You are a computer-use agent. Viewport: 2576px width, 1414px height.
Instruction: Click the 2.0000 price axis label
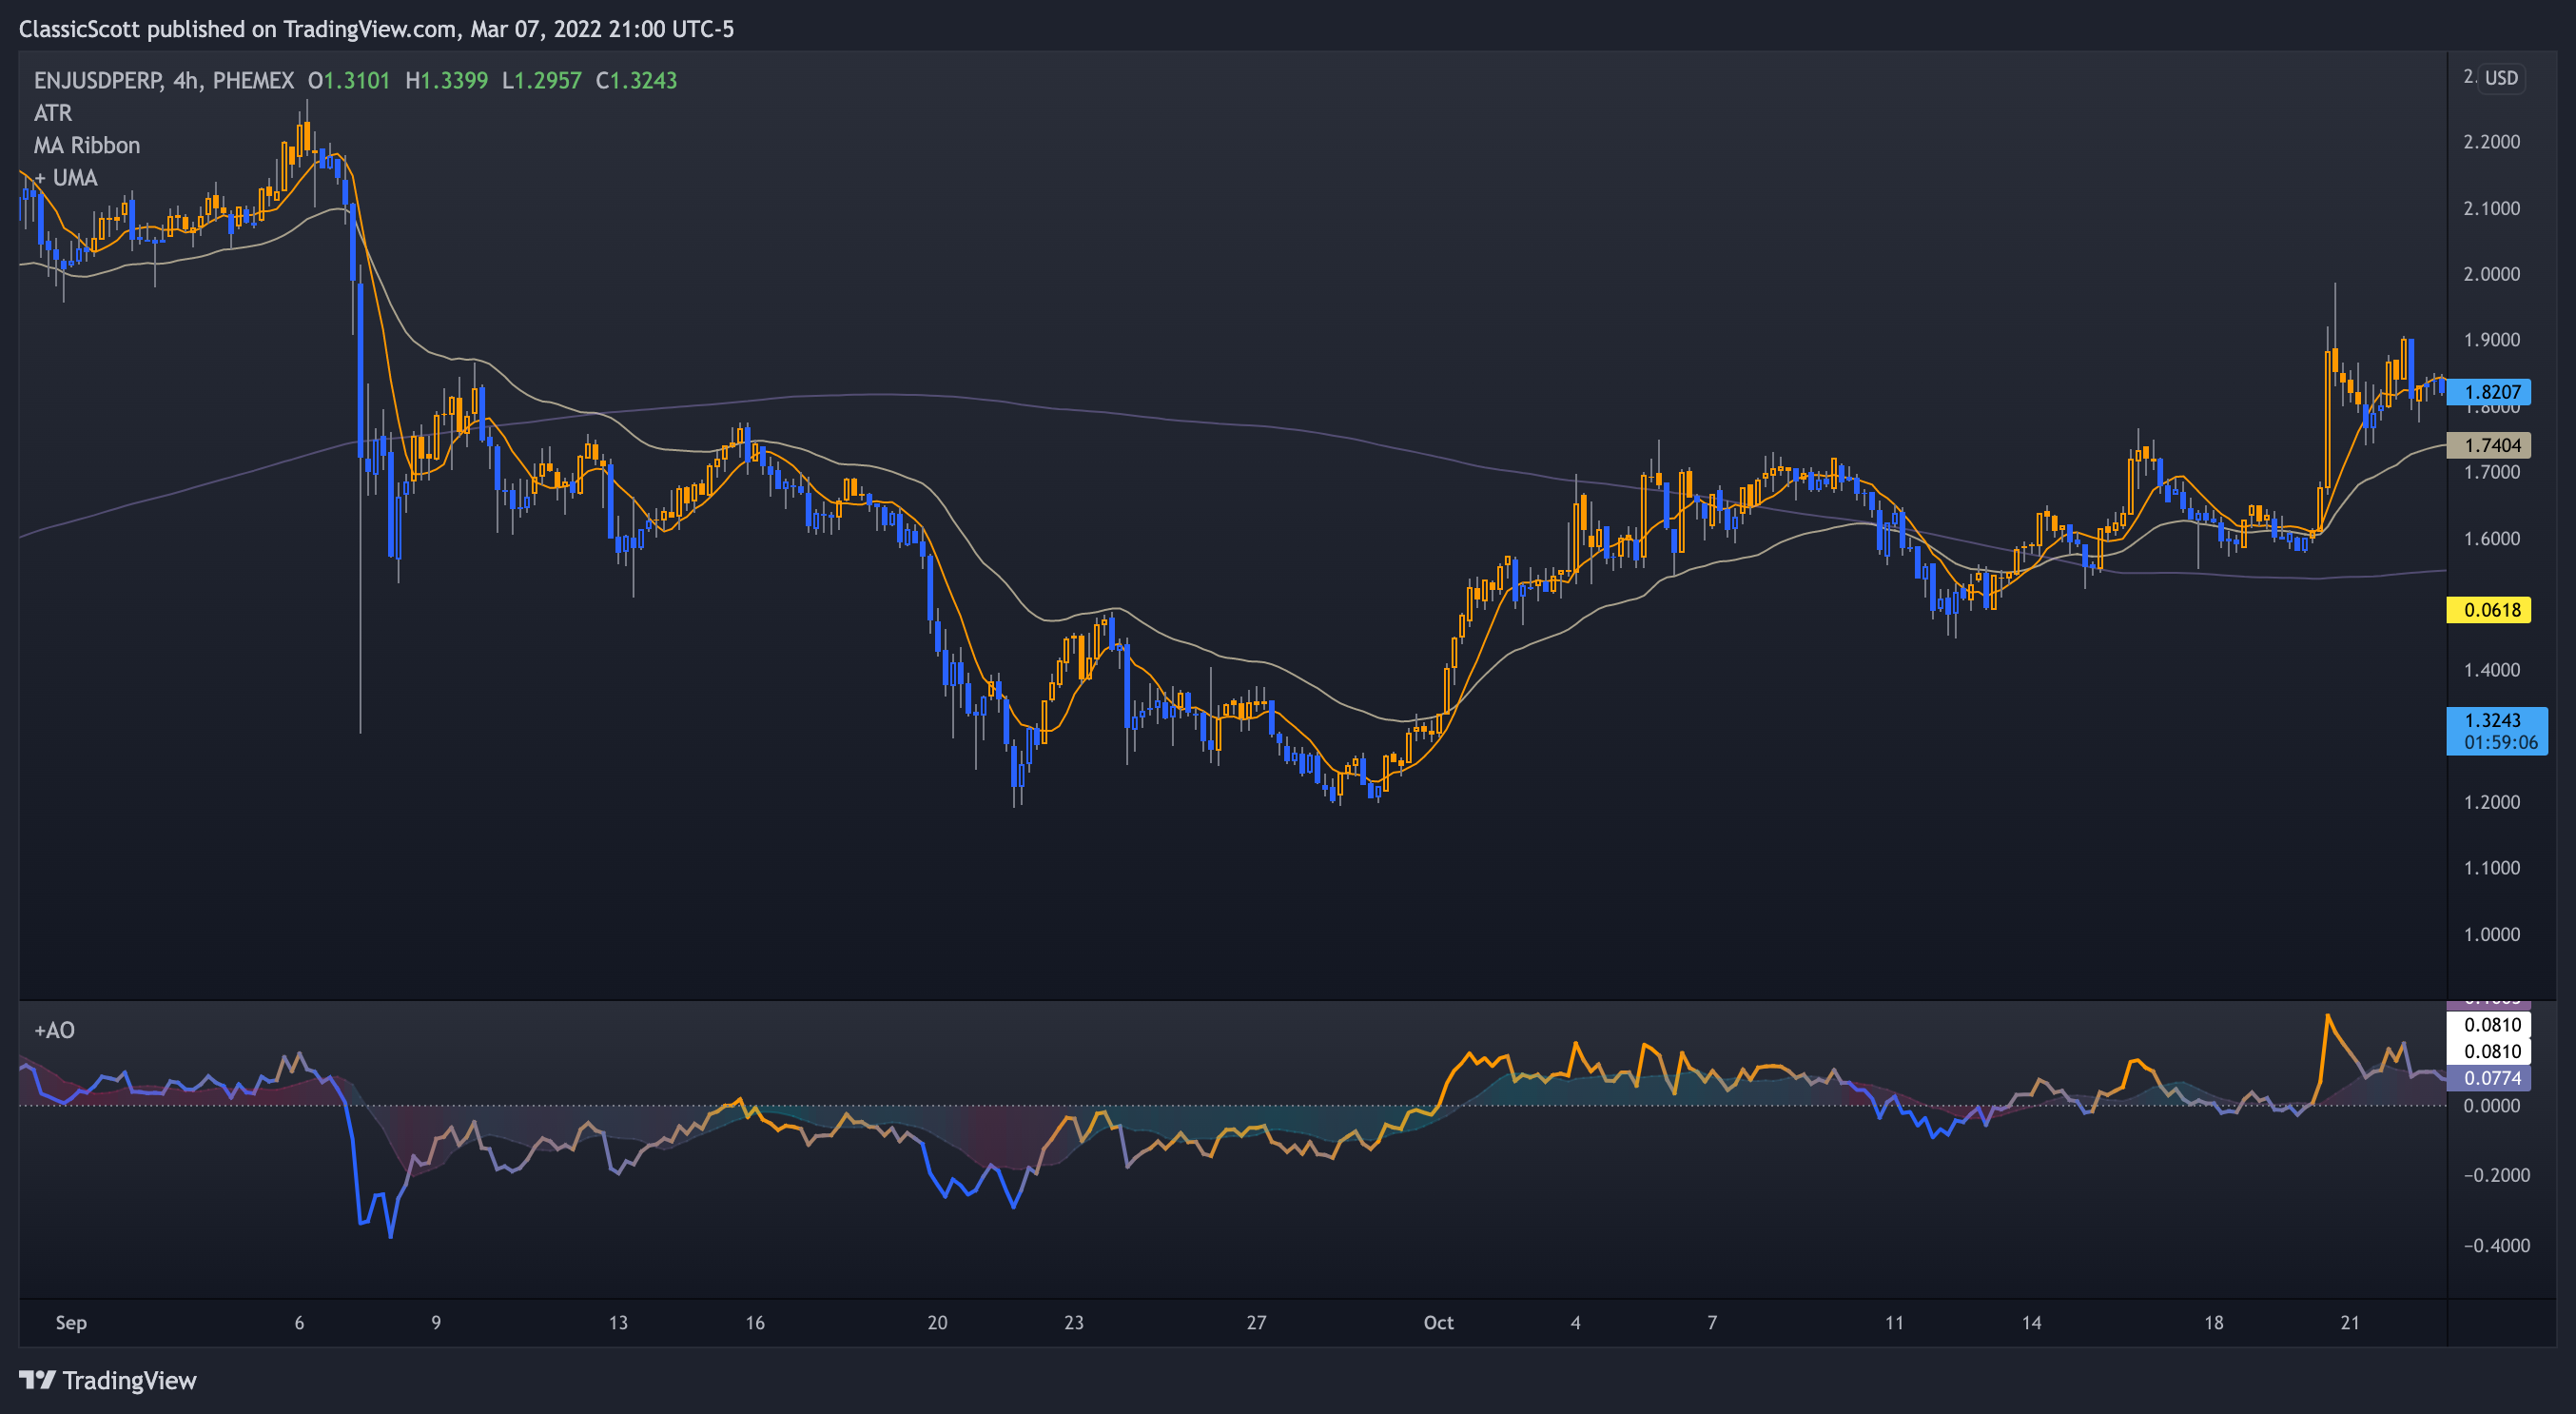(2491, 274)
